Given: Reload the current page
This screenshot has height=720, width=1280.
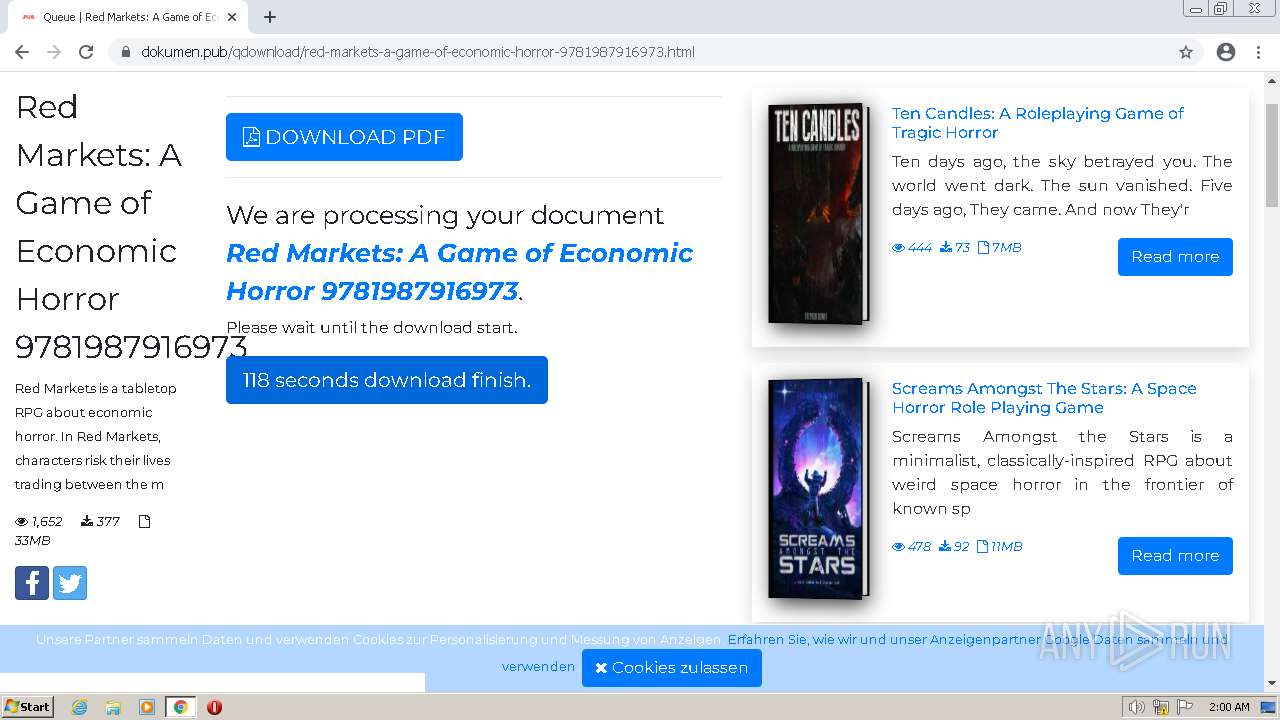Looking at the screenshot, I should point(86,52).
